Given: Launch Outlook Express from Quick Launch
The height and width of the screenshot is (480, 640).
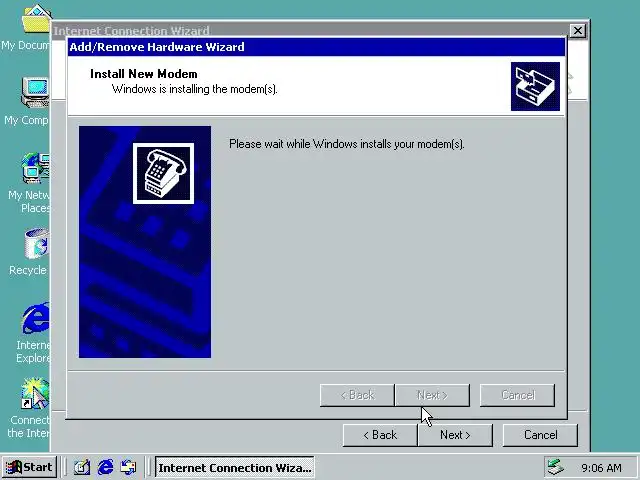Looking at the screenshot, I should click(x=129, y=467).
